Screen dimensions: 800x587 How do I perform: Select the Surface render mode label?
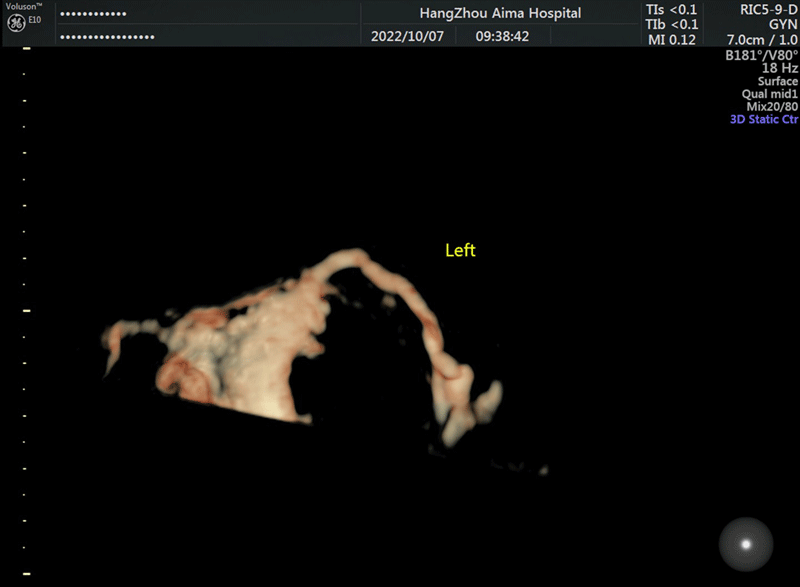[x=777, y=81]
